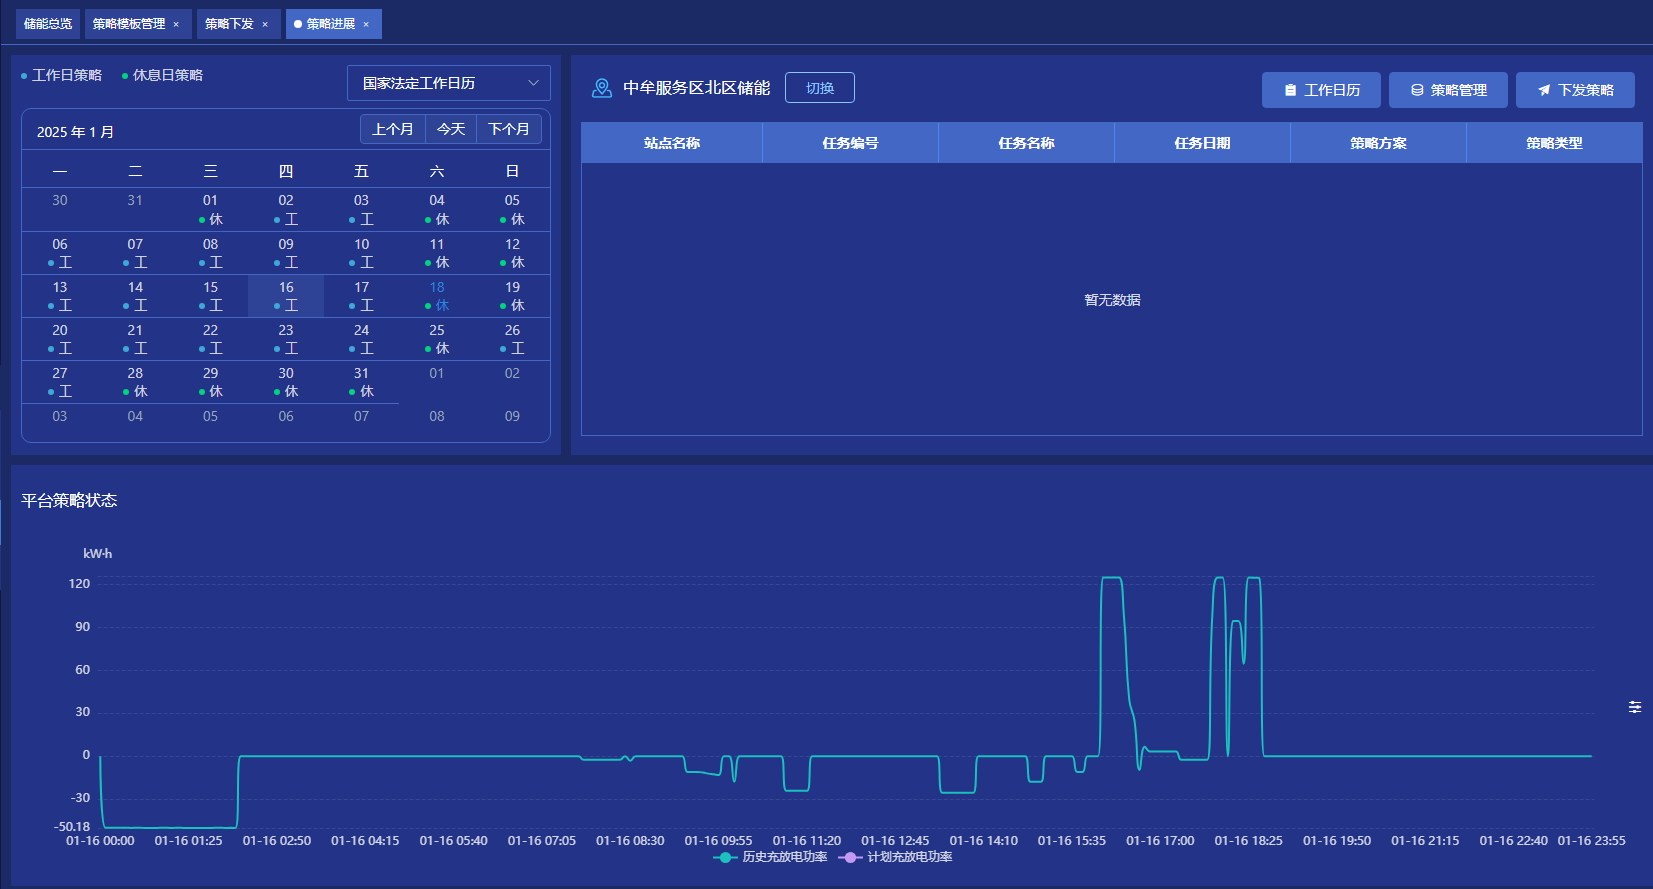The width and height of the screenshot is (1653, 889).
Task: Close the 策略下发 tab
Action: click(265, 24)
